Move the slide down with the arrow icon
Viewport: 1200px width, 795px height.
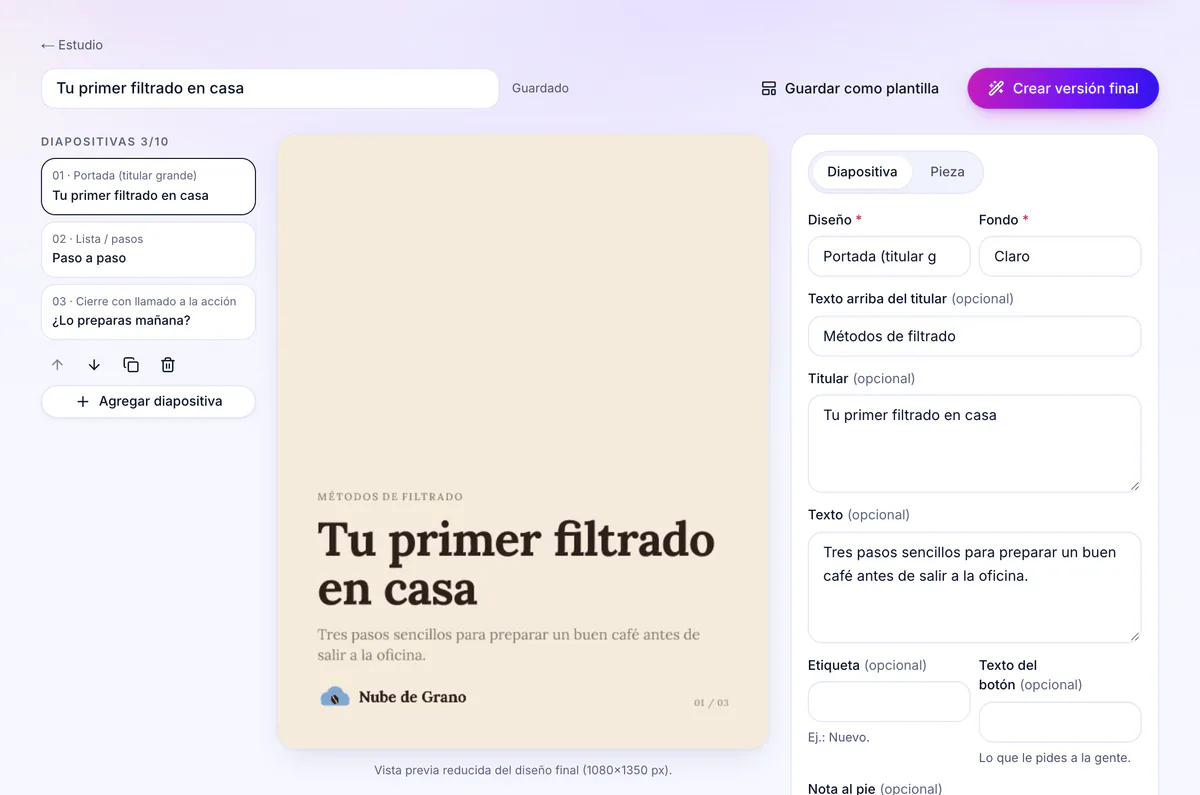click(94, 365)
